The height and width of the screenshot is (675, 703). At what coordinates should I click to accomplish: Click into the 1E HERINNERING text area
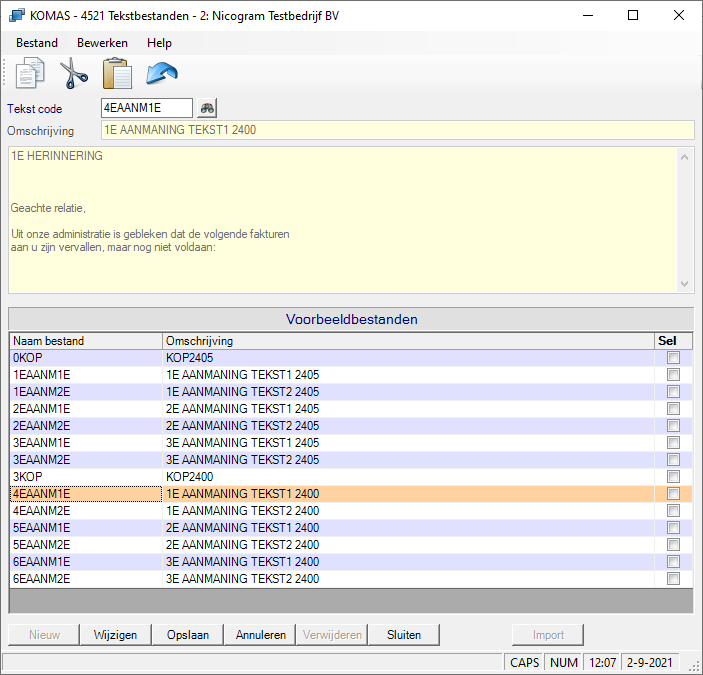click(x=343, y=220)
